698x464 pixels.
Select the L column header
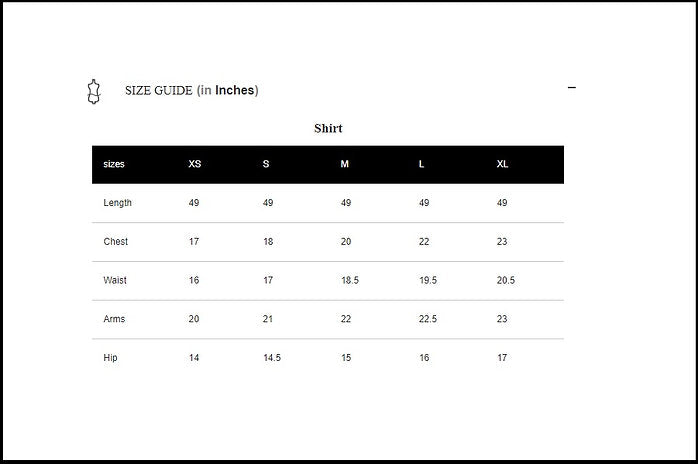point(422,164)
